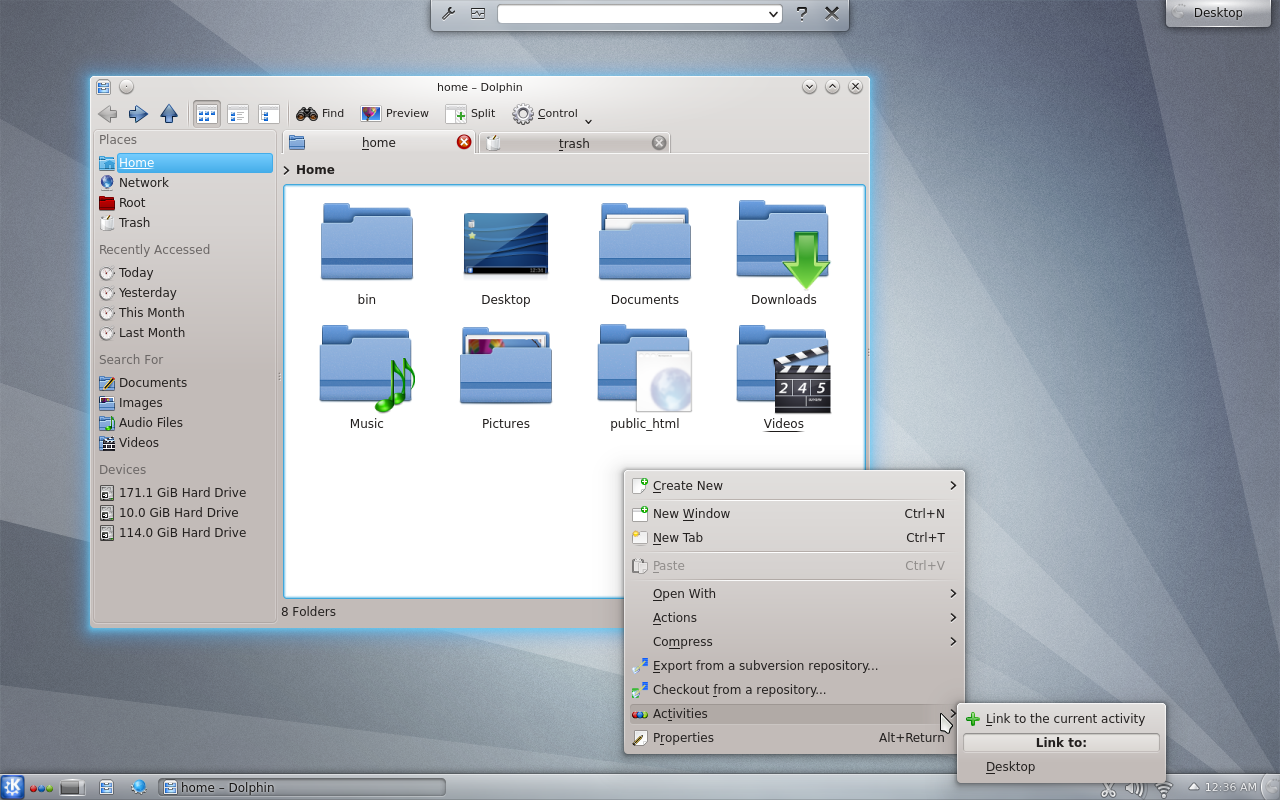This screenshot has height=800, width=1280.
Task: Toggle the Preview mode
Action: (x=394, y=113)
